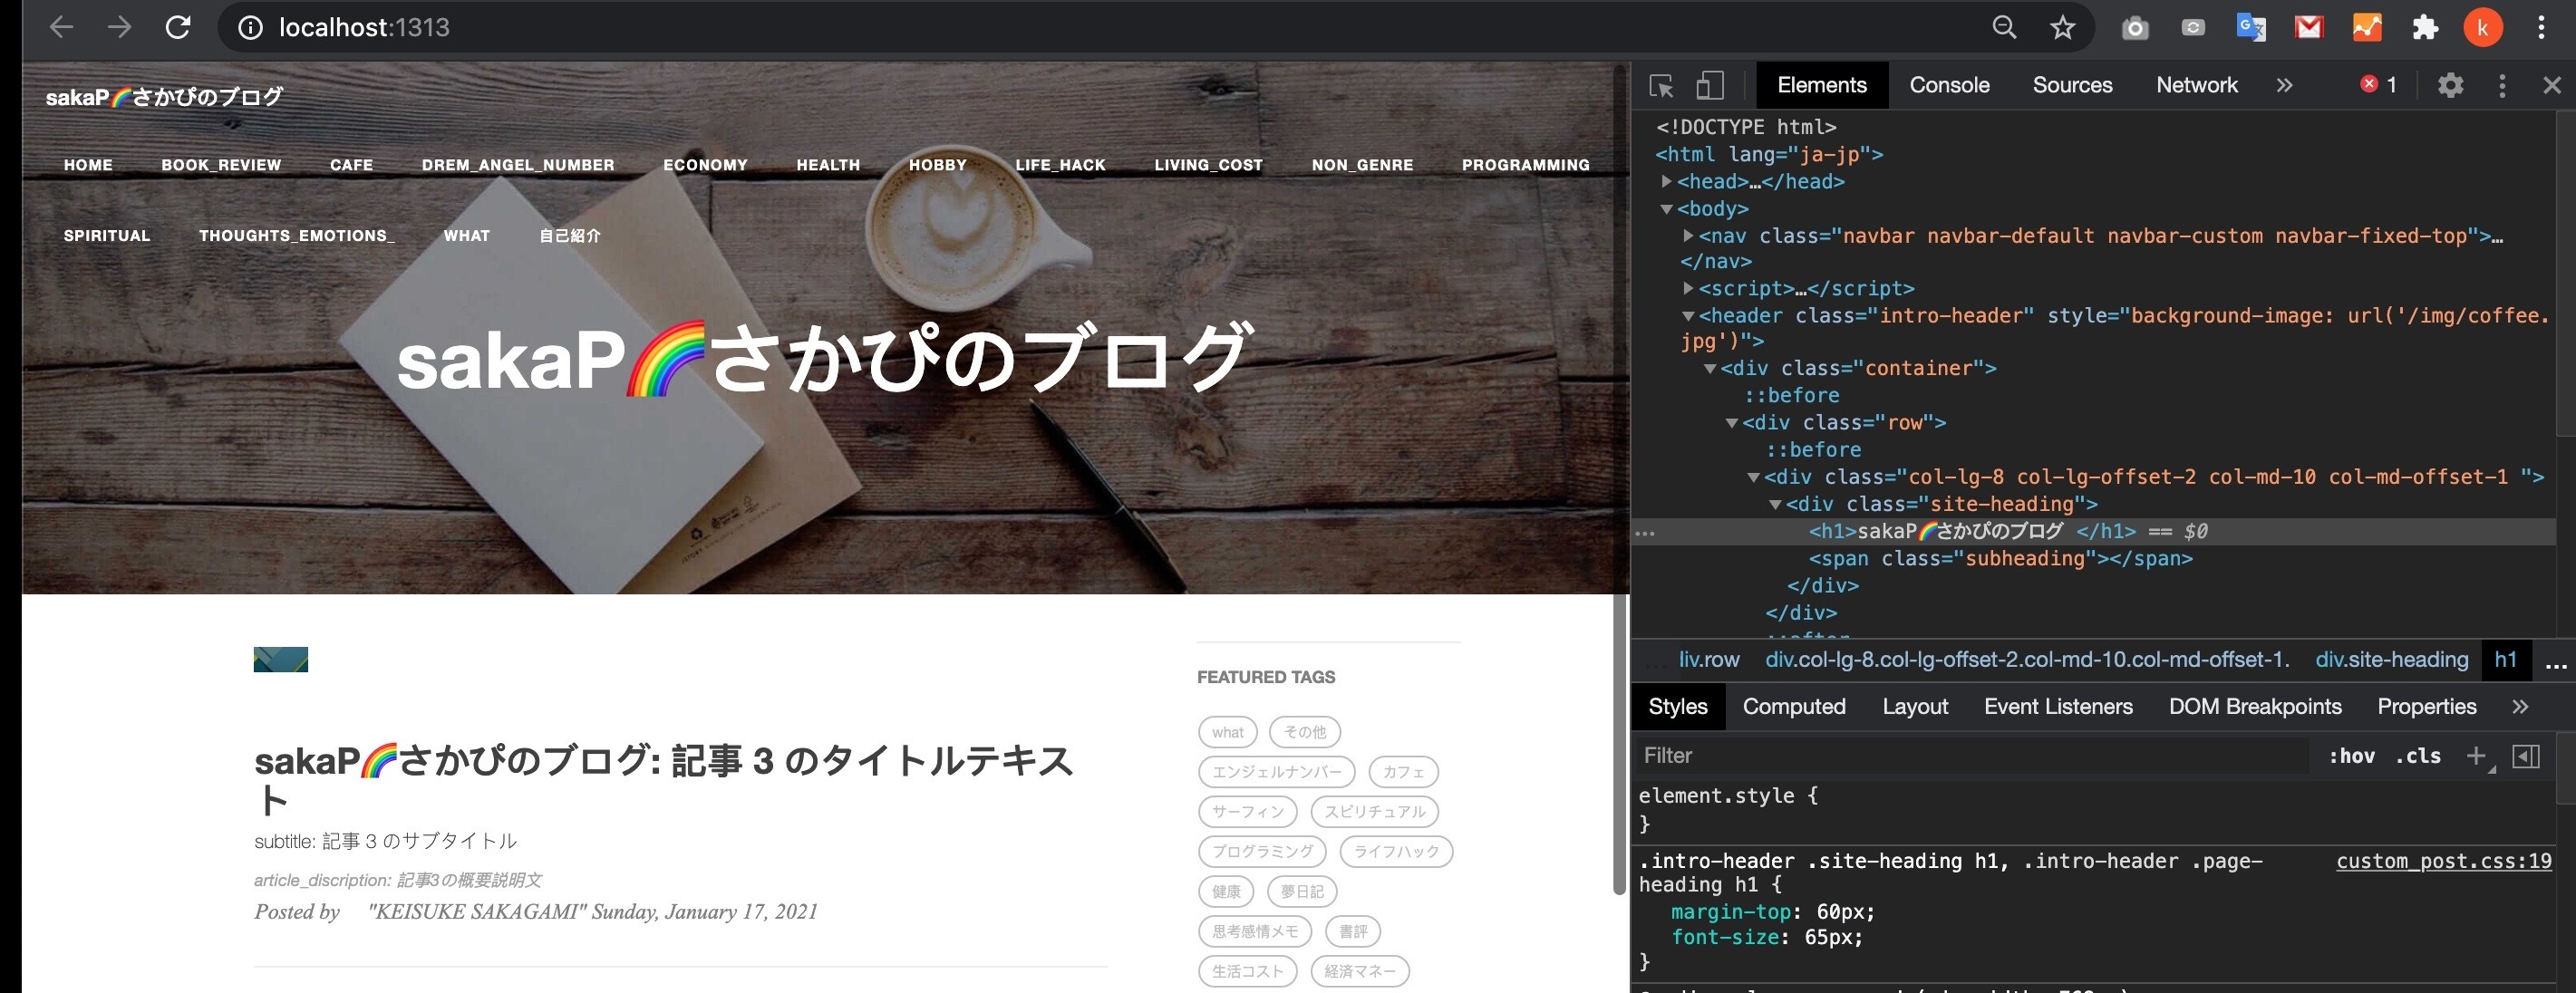Toggle the .cls class editor
This screenshot has width=2576, height=993.
pyautogui.click(x=2418, y=756)
